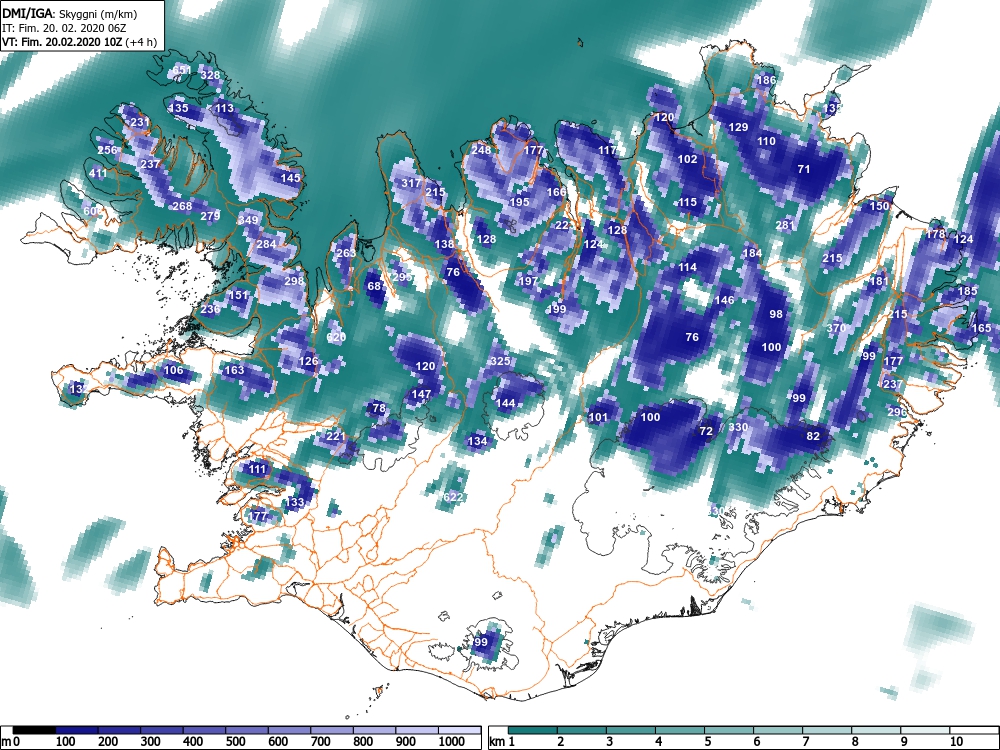The height and width of the screenshot is (750, 1000).
Task: Click the DMI/IGA Skyggni (m/km) title line
Action: tap(70, 13)
